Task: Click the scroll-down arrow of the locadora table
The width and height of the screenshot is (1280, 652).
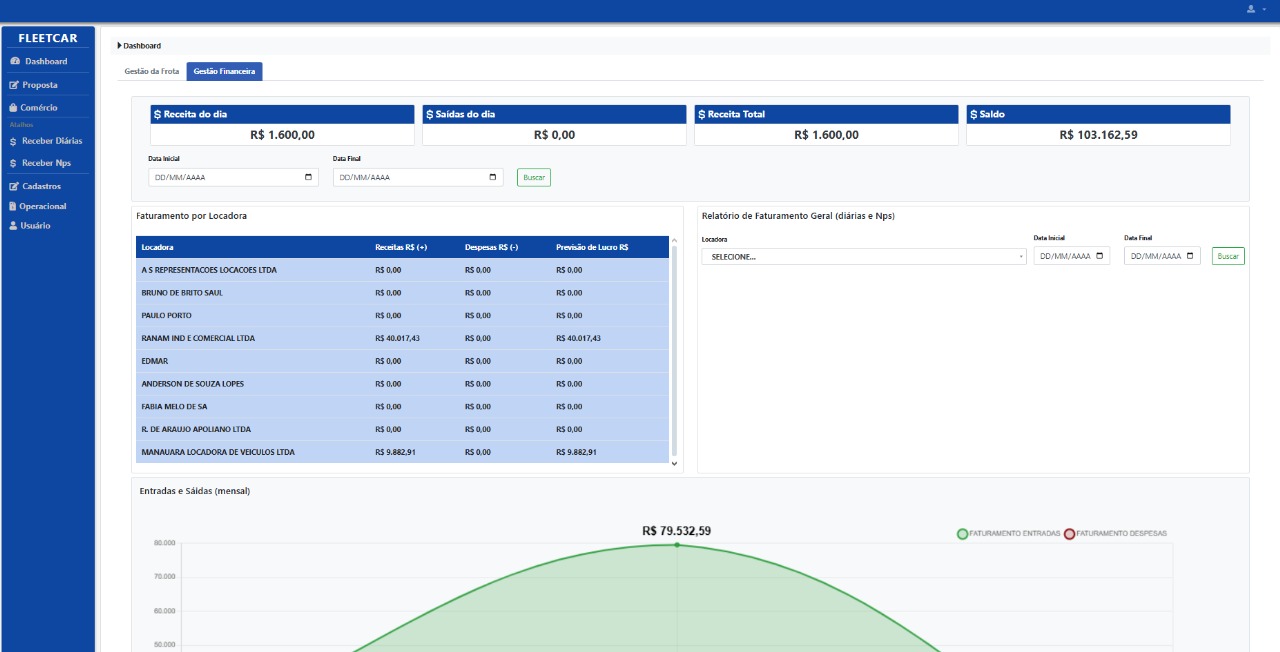Action: pyautogui.click(x=674, y=463)
